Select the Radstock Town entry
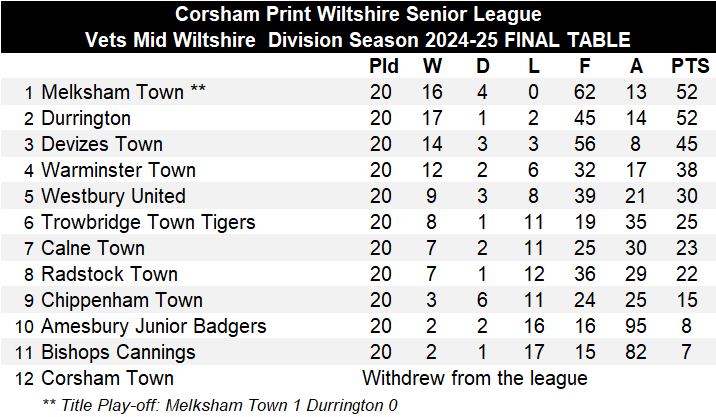The width and height of the screenshot is (716, 417). pos(108,274)
